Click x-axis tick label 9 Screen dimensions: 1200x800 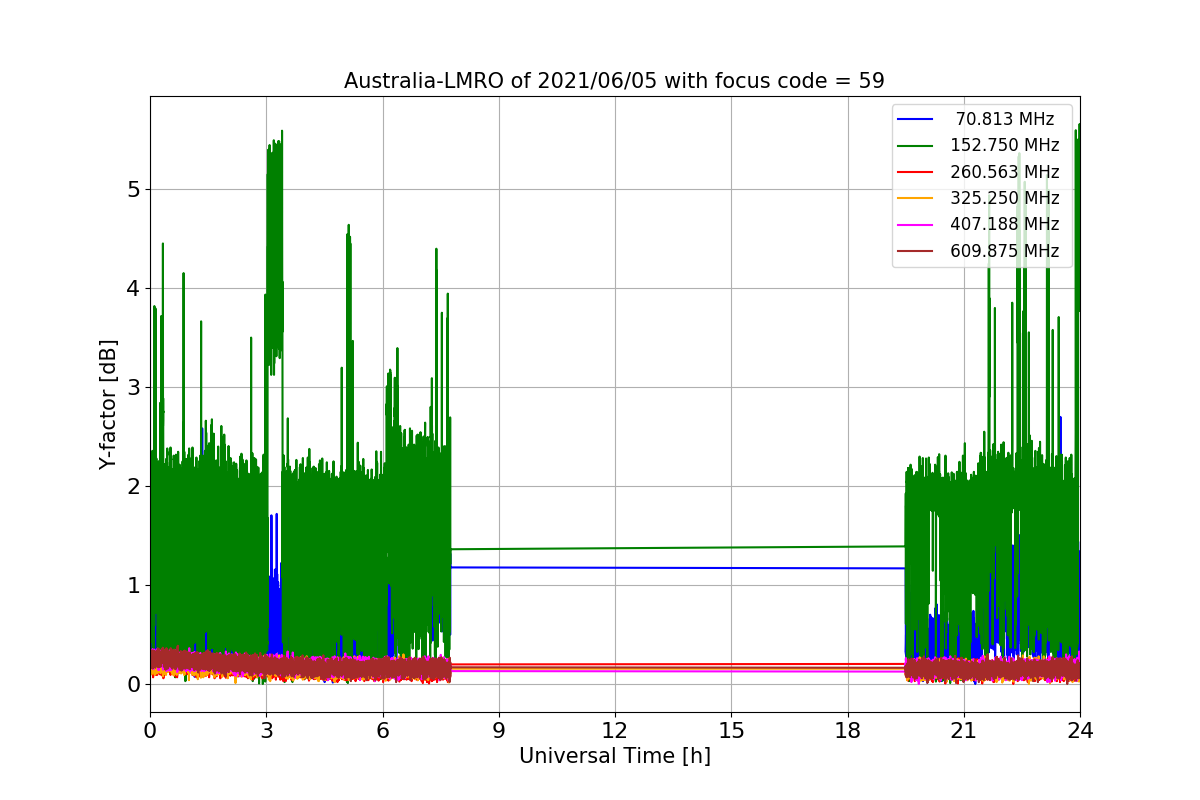(x=499, y=730)
